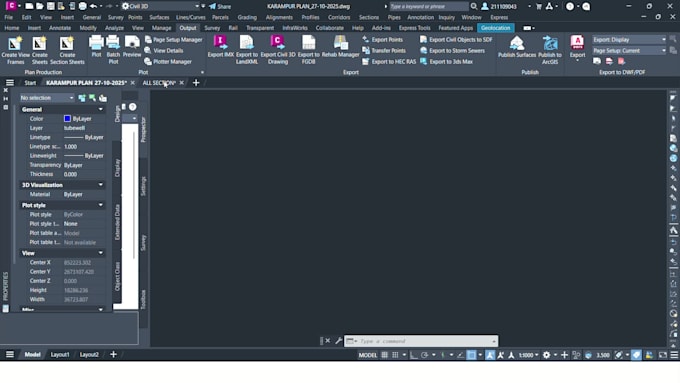The image size is (680, 383).
Task: Switch to the Output ribbon tab
Action: [x=188, y=28]
